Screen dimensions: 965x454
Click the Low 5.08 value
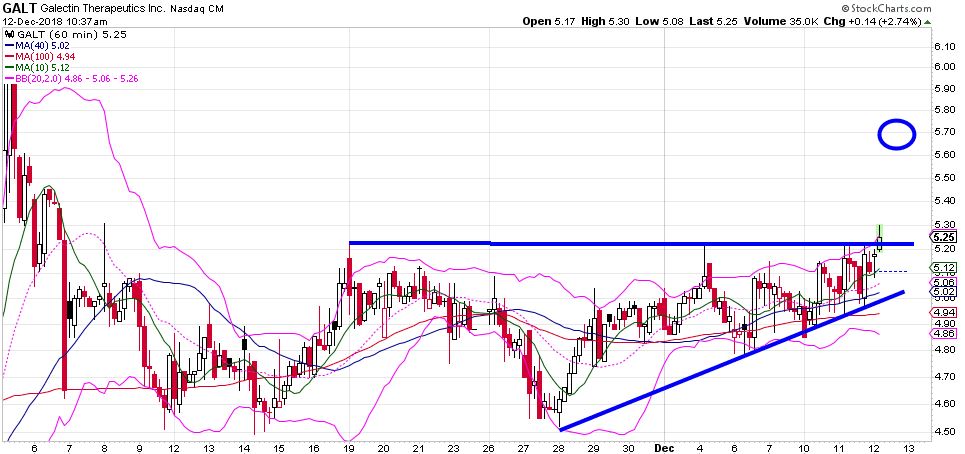(659, 22)
